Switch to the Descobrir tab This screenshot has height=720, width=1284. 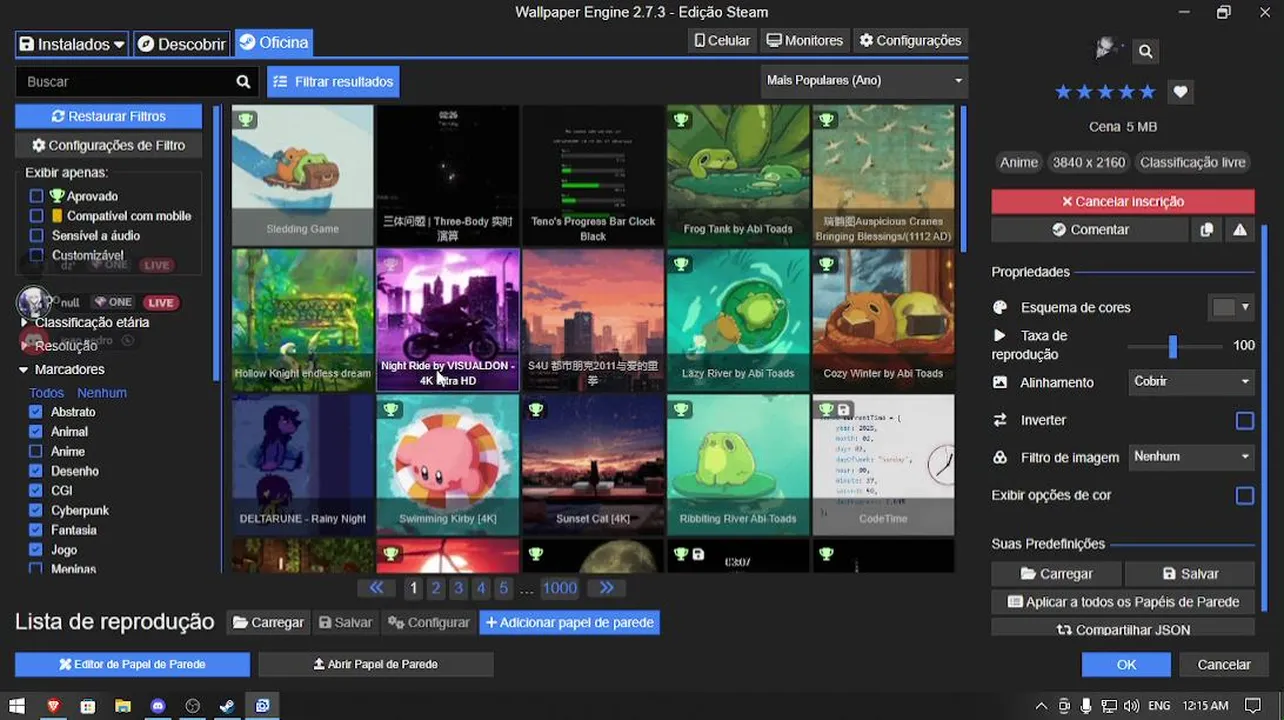point(182,44)
